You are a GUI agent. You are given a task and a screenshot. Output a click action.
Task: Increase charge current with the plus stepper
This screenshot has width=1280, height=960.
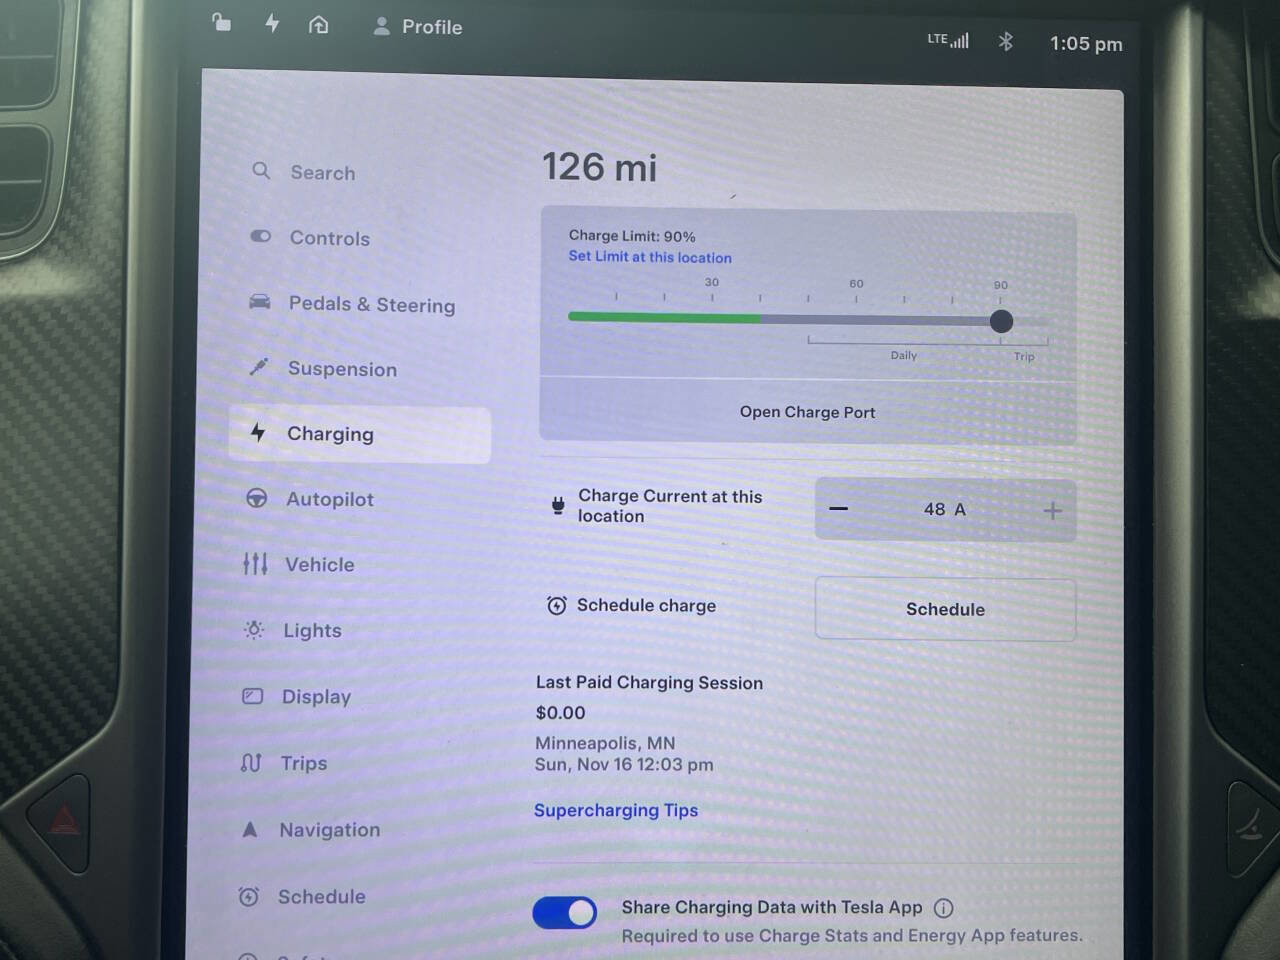(1051, 510)
